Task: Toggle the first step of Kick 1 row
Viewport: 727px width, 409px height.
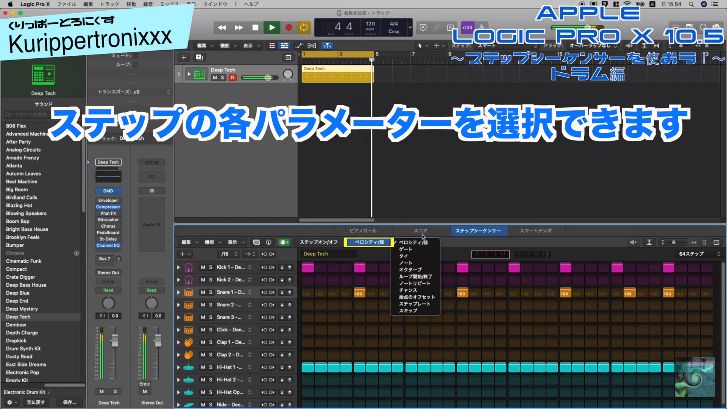Action: [308, 268]
